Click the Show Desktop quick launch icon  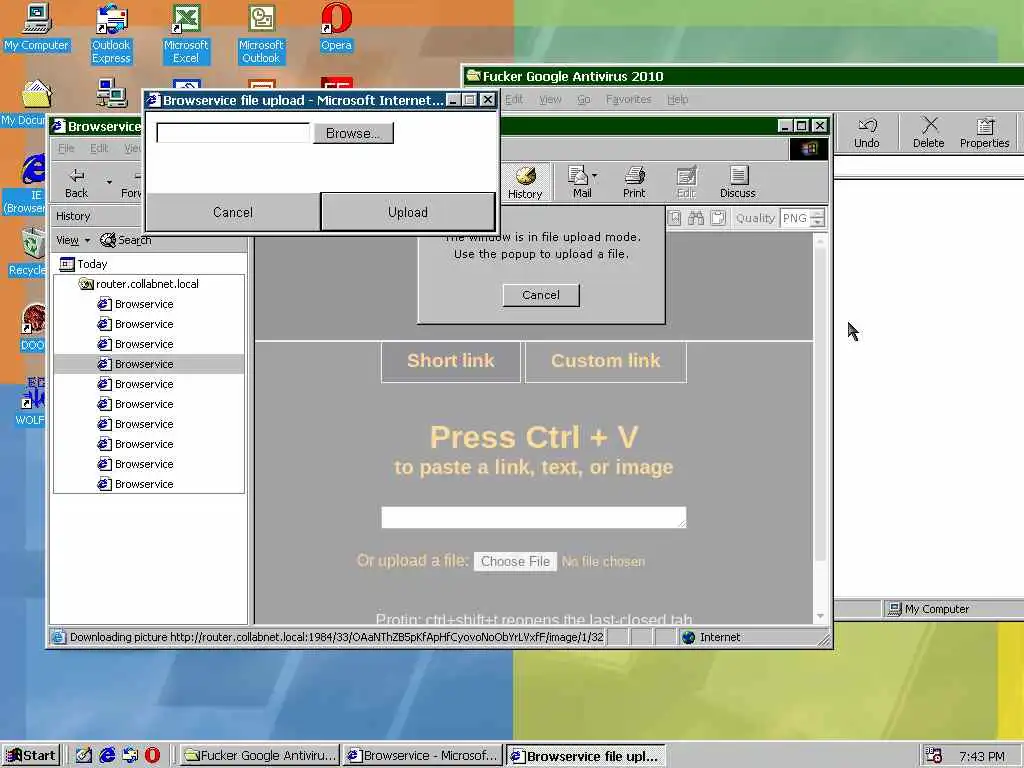point(84,755)
